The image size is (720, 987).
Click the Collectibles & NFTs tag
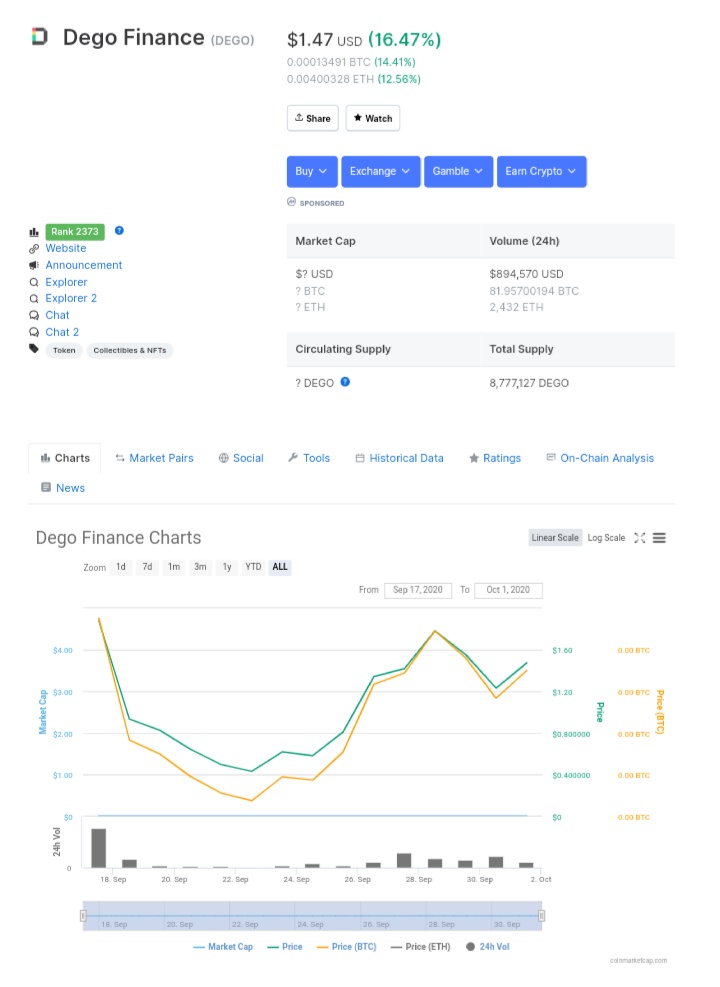130,350
